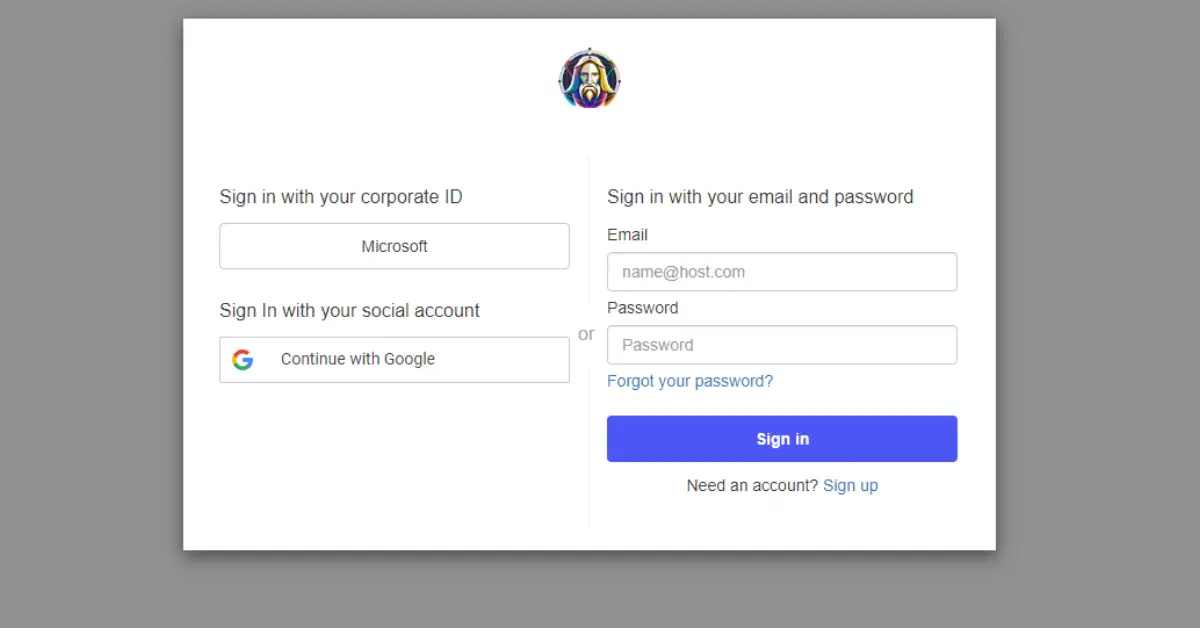Click the 'Need an account?' text
This screenshot has height=628, width=1200.
752,486
